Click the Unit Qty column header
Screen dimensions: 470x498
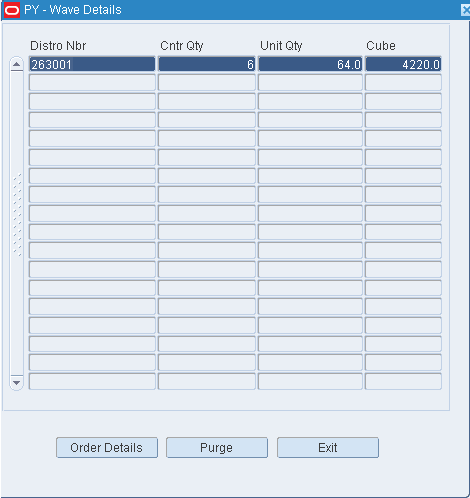[x=281, y=46]
